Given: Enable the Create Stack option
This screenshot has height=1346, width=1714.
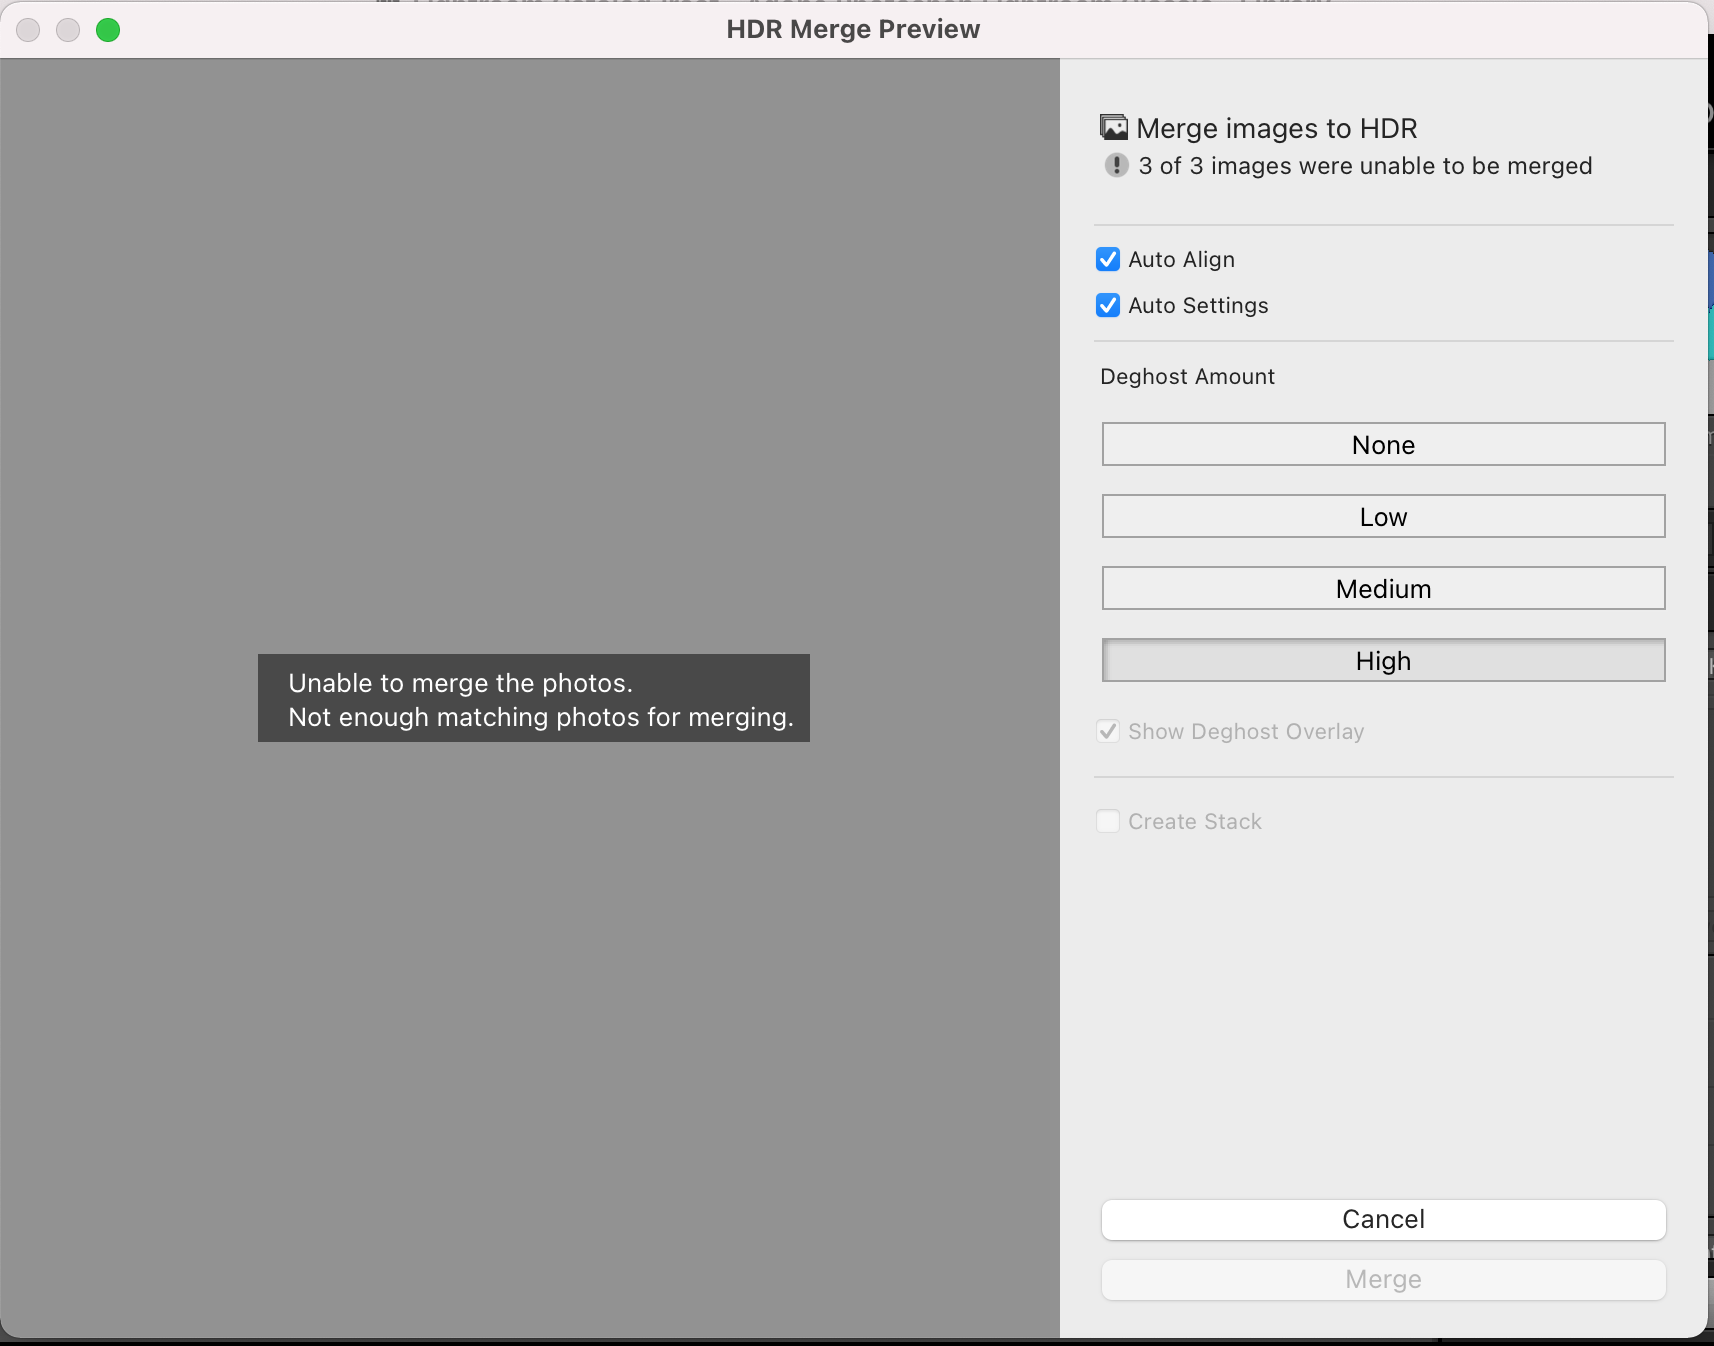Looking at the screenshot, I should point(1107,821).
